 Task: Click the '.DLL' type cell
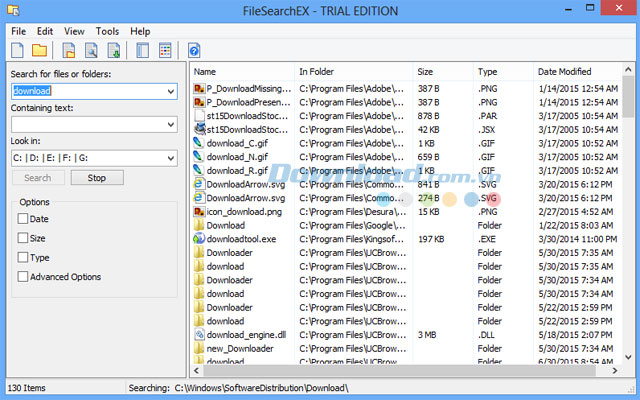[x=486, y=335]
